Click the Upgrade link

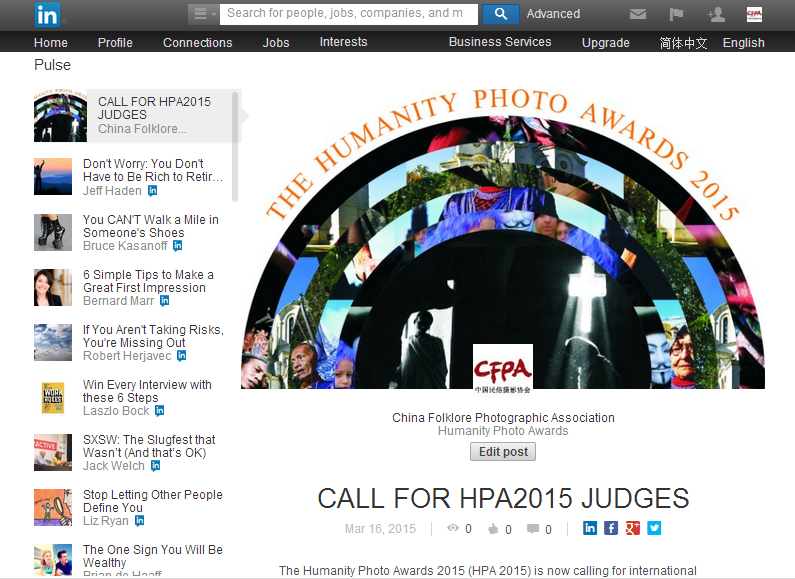pos(606,43)
